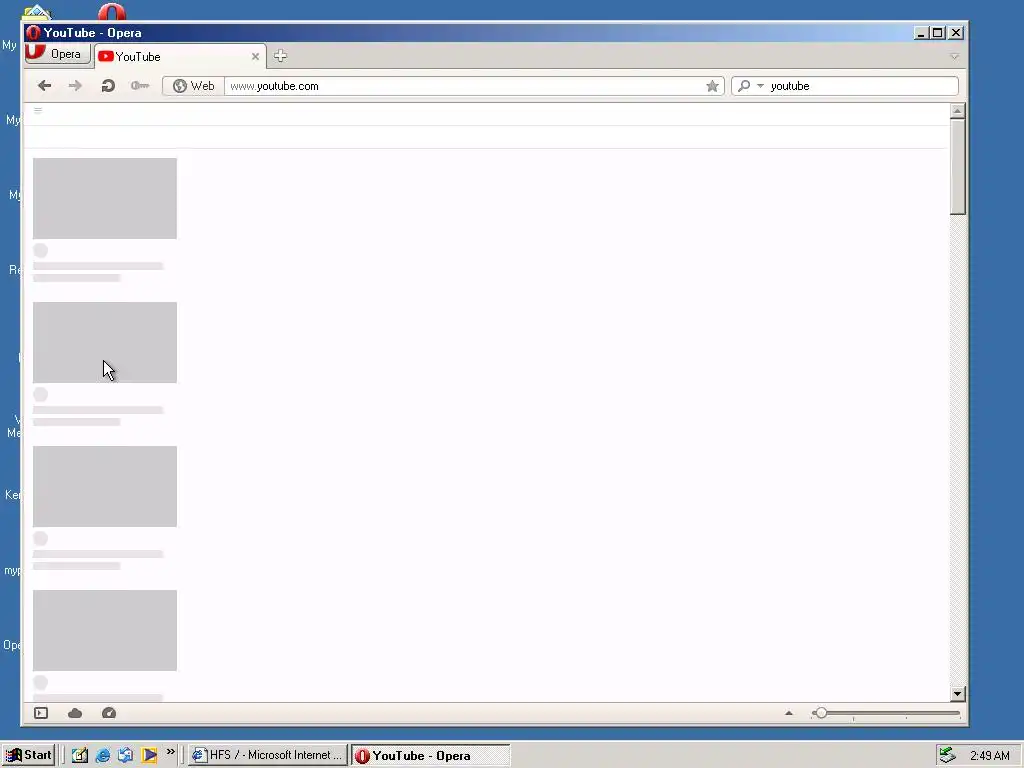Screen dimensions: 1024x768
Task: Launch Internet Explorer from quick launch
Action: click(103, 755)
